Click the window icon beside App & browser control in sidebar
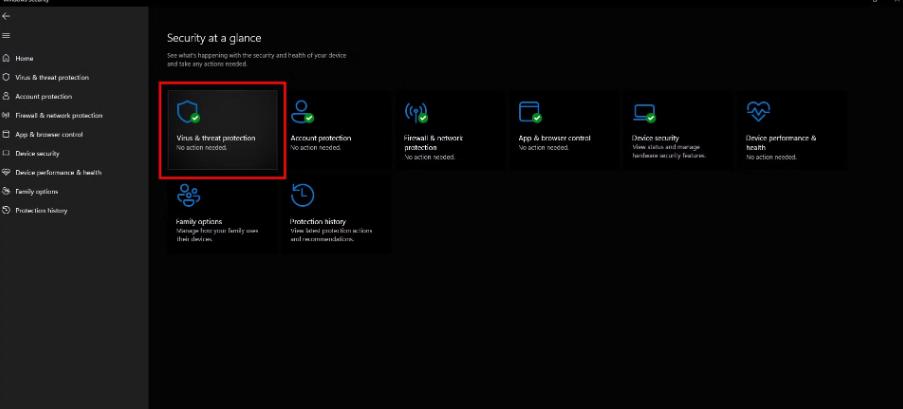Image resolution: width=903 pixels, height=409 pixels. (x=6, y=134)
